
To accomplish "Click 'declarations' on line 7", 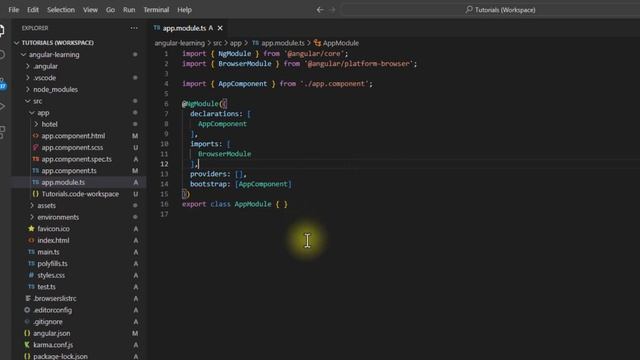I will point(214,114).
